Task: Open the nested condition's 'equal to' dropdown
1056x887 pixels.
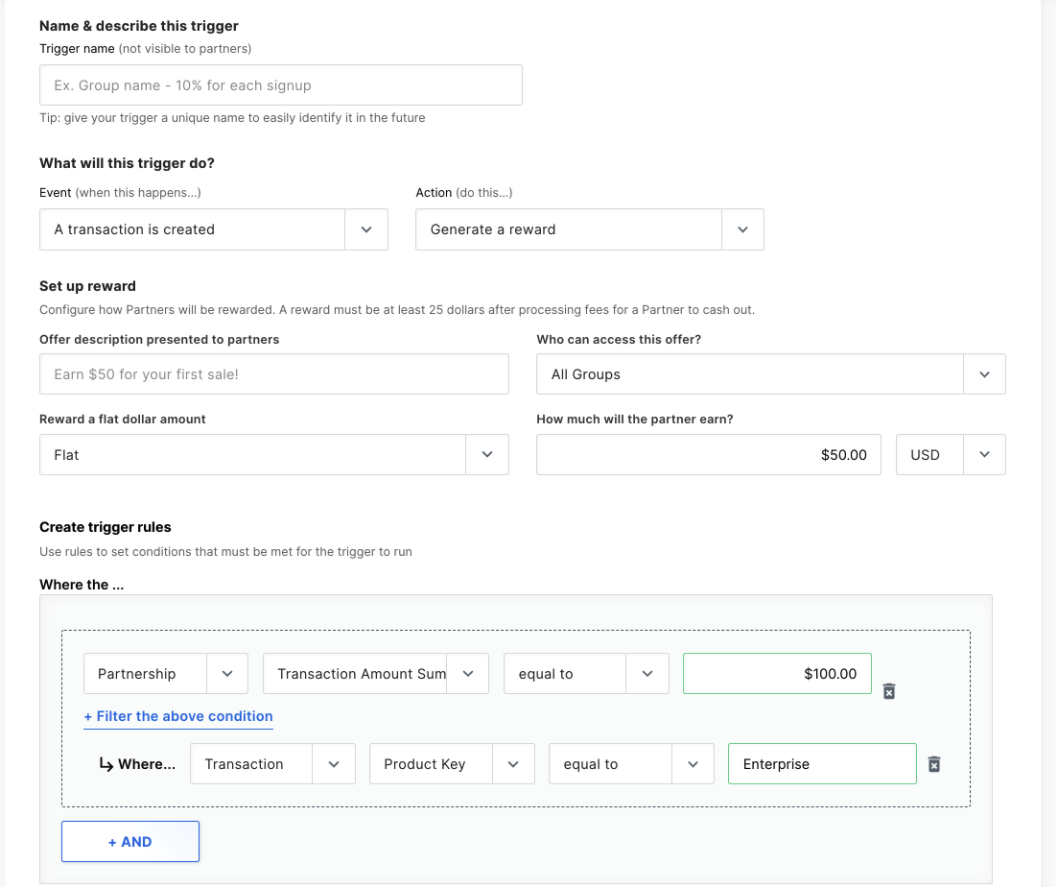Action: click(x=695, y=763)
